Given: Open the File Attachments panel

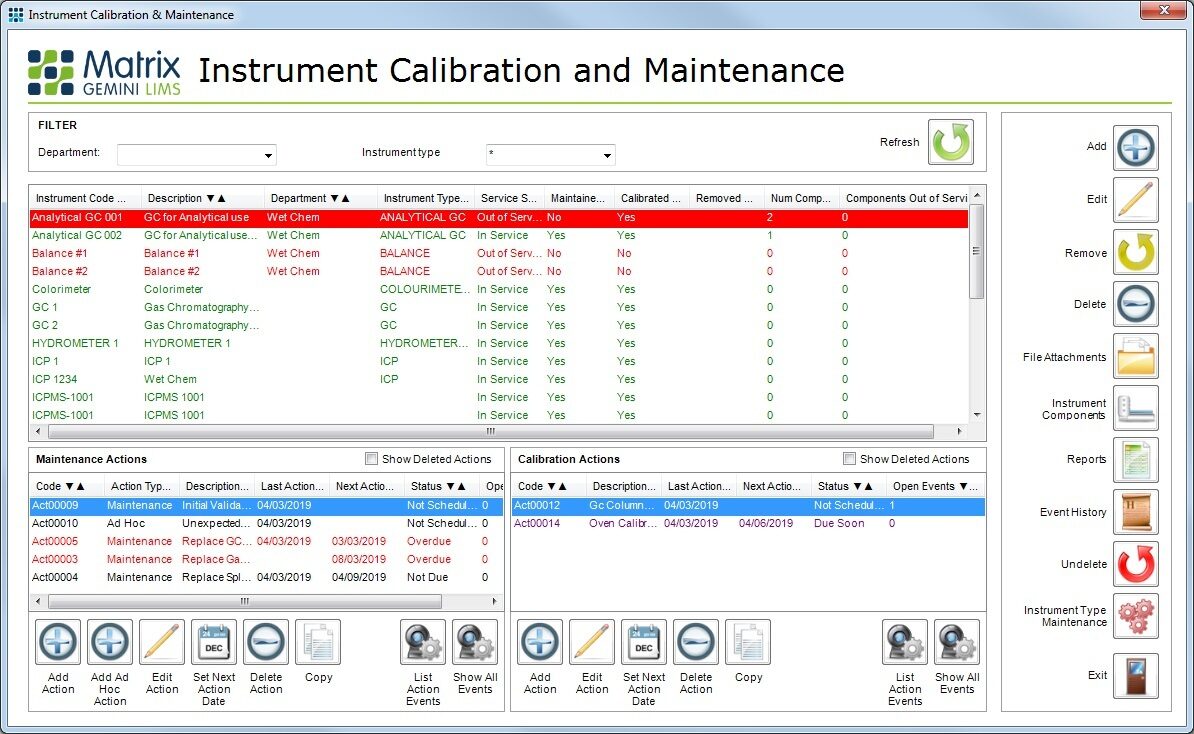Looking at the screenshot, I should [x=1136, y=355].
